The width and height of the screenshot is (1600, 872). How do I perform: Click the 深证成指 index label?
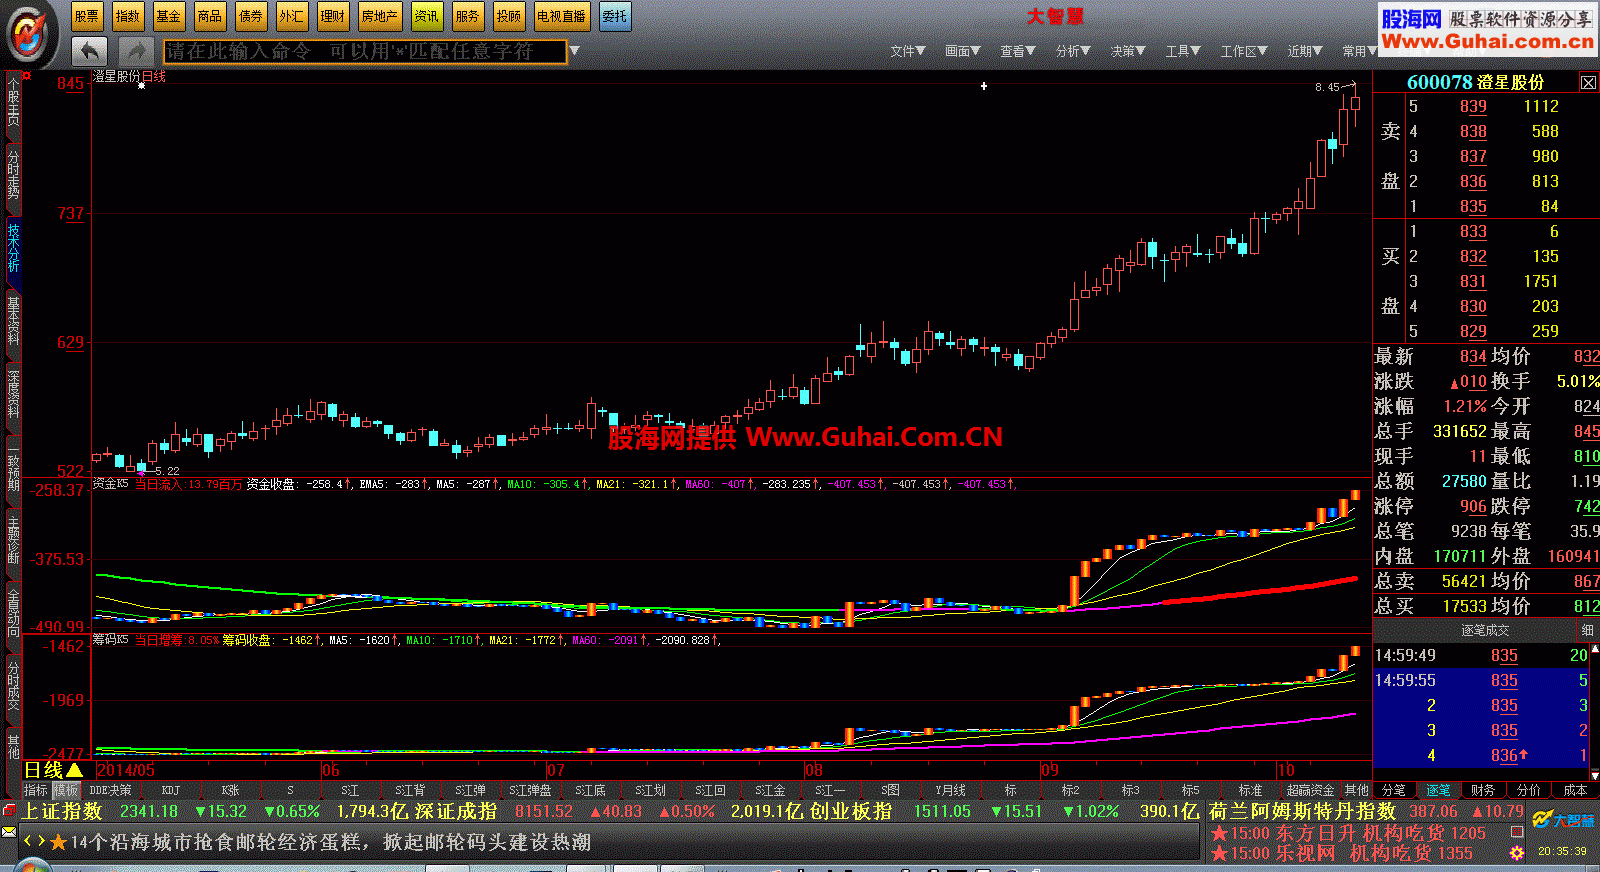(x=456, y=811)
